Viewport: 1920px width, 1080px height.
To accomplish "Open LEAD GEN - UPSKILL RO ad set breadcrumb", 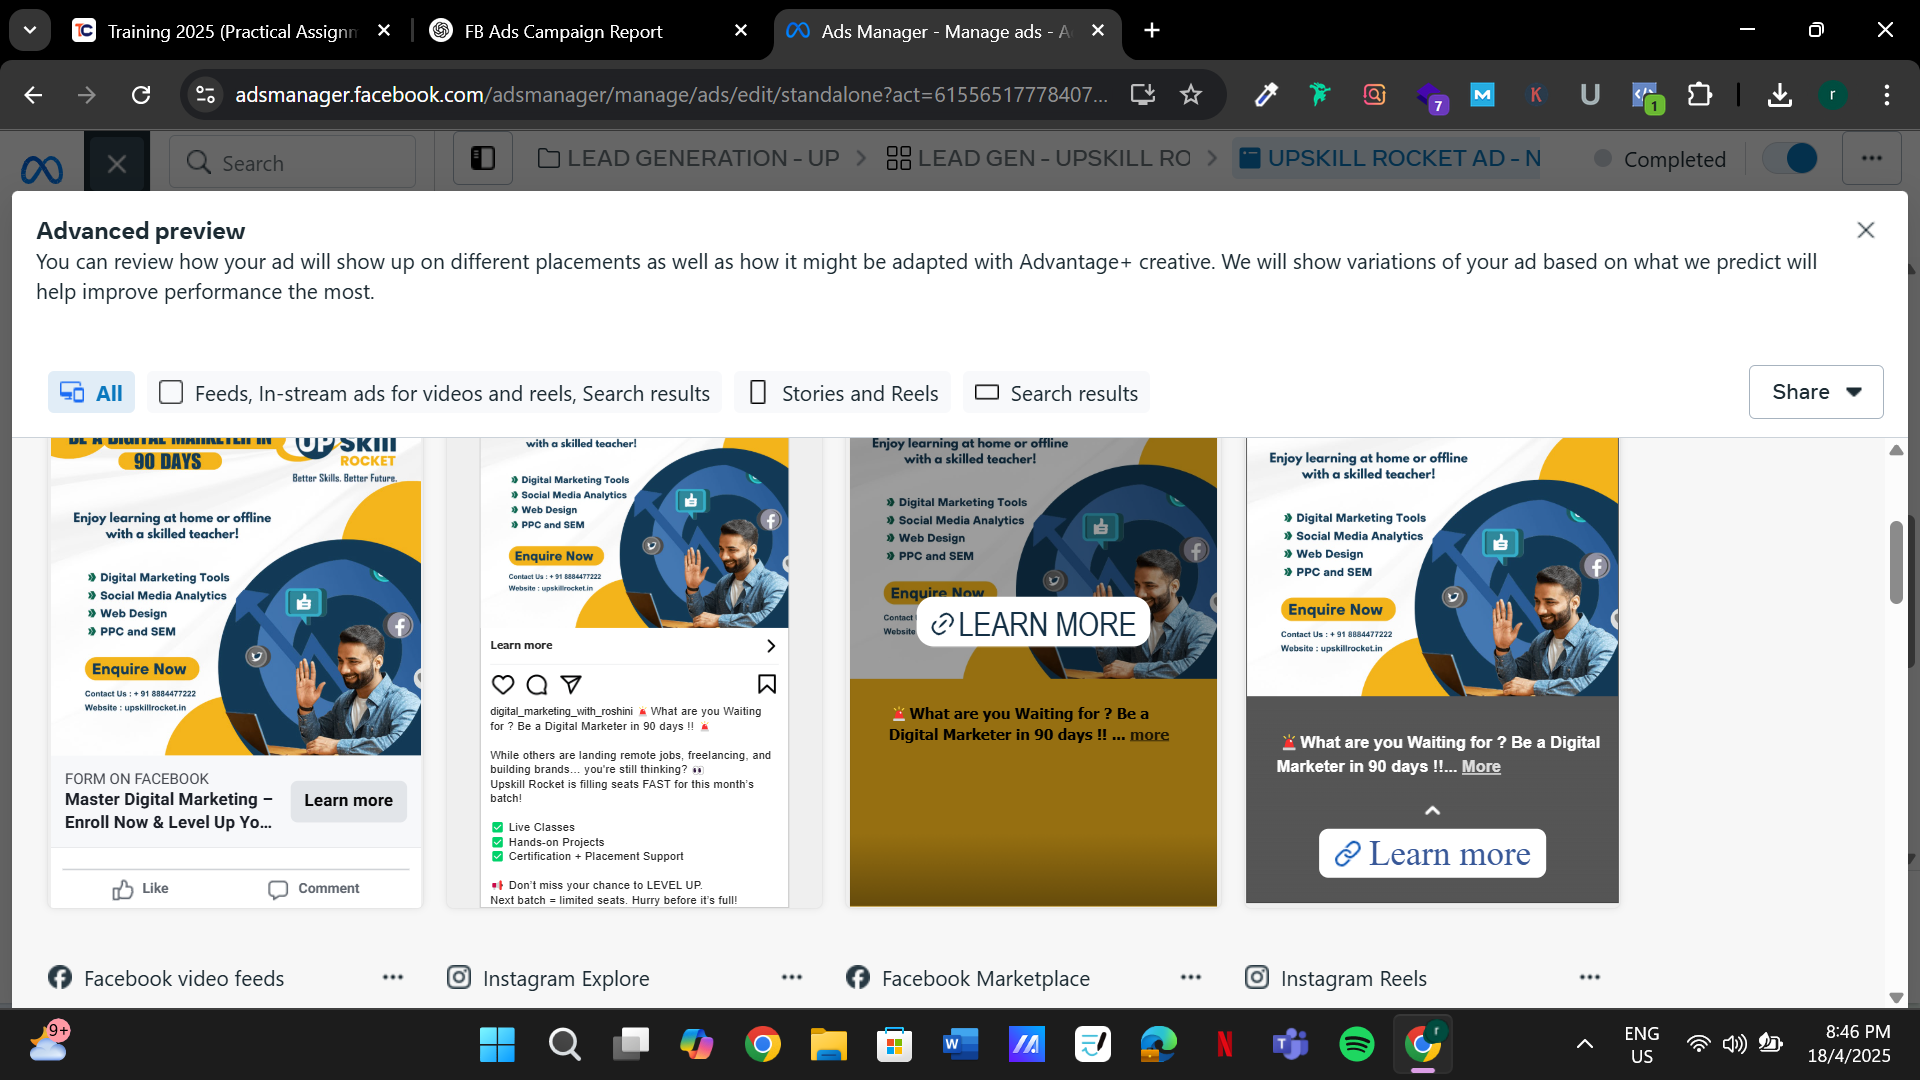I will 1038,158.
